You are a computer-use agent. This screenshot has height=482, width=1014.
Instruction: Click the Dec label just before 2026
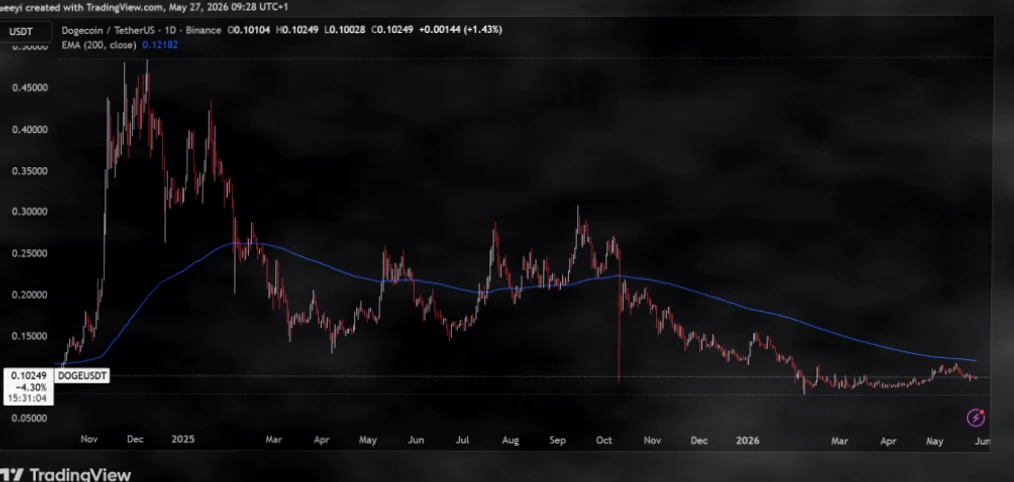[699, 441]
